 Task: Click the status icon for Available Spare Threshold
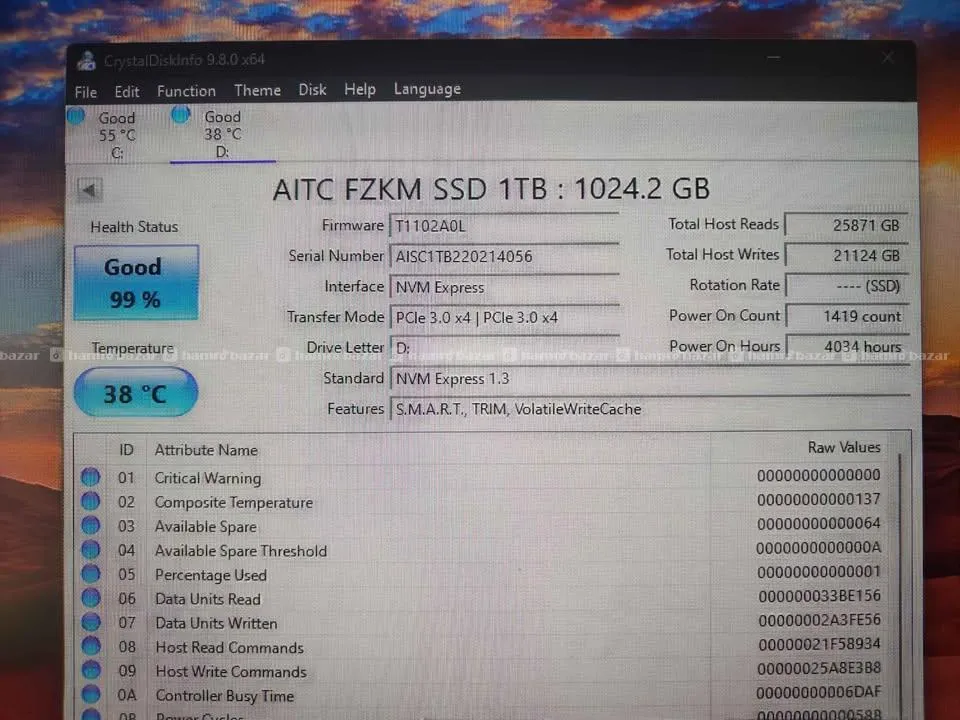(91, 550)
